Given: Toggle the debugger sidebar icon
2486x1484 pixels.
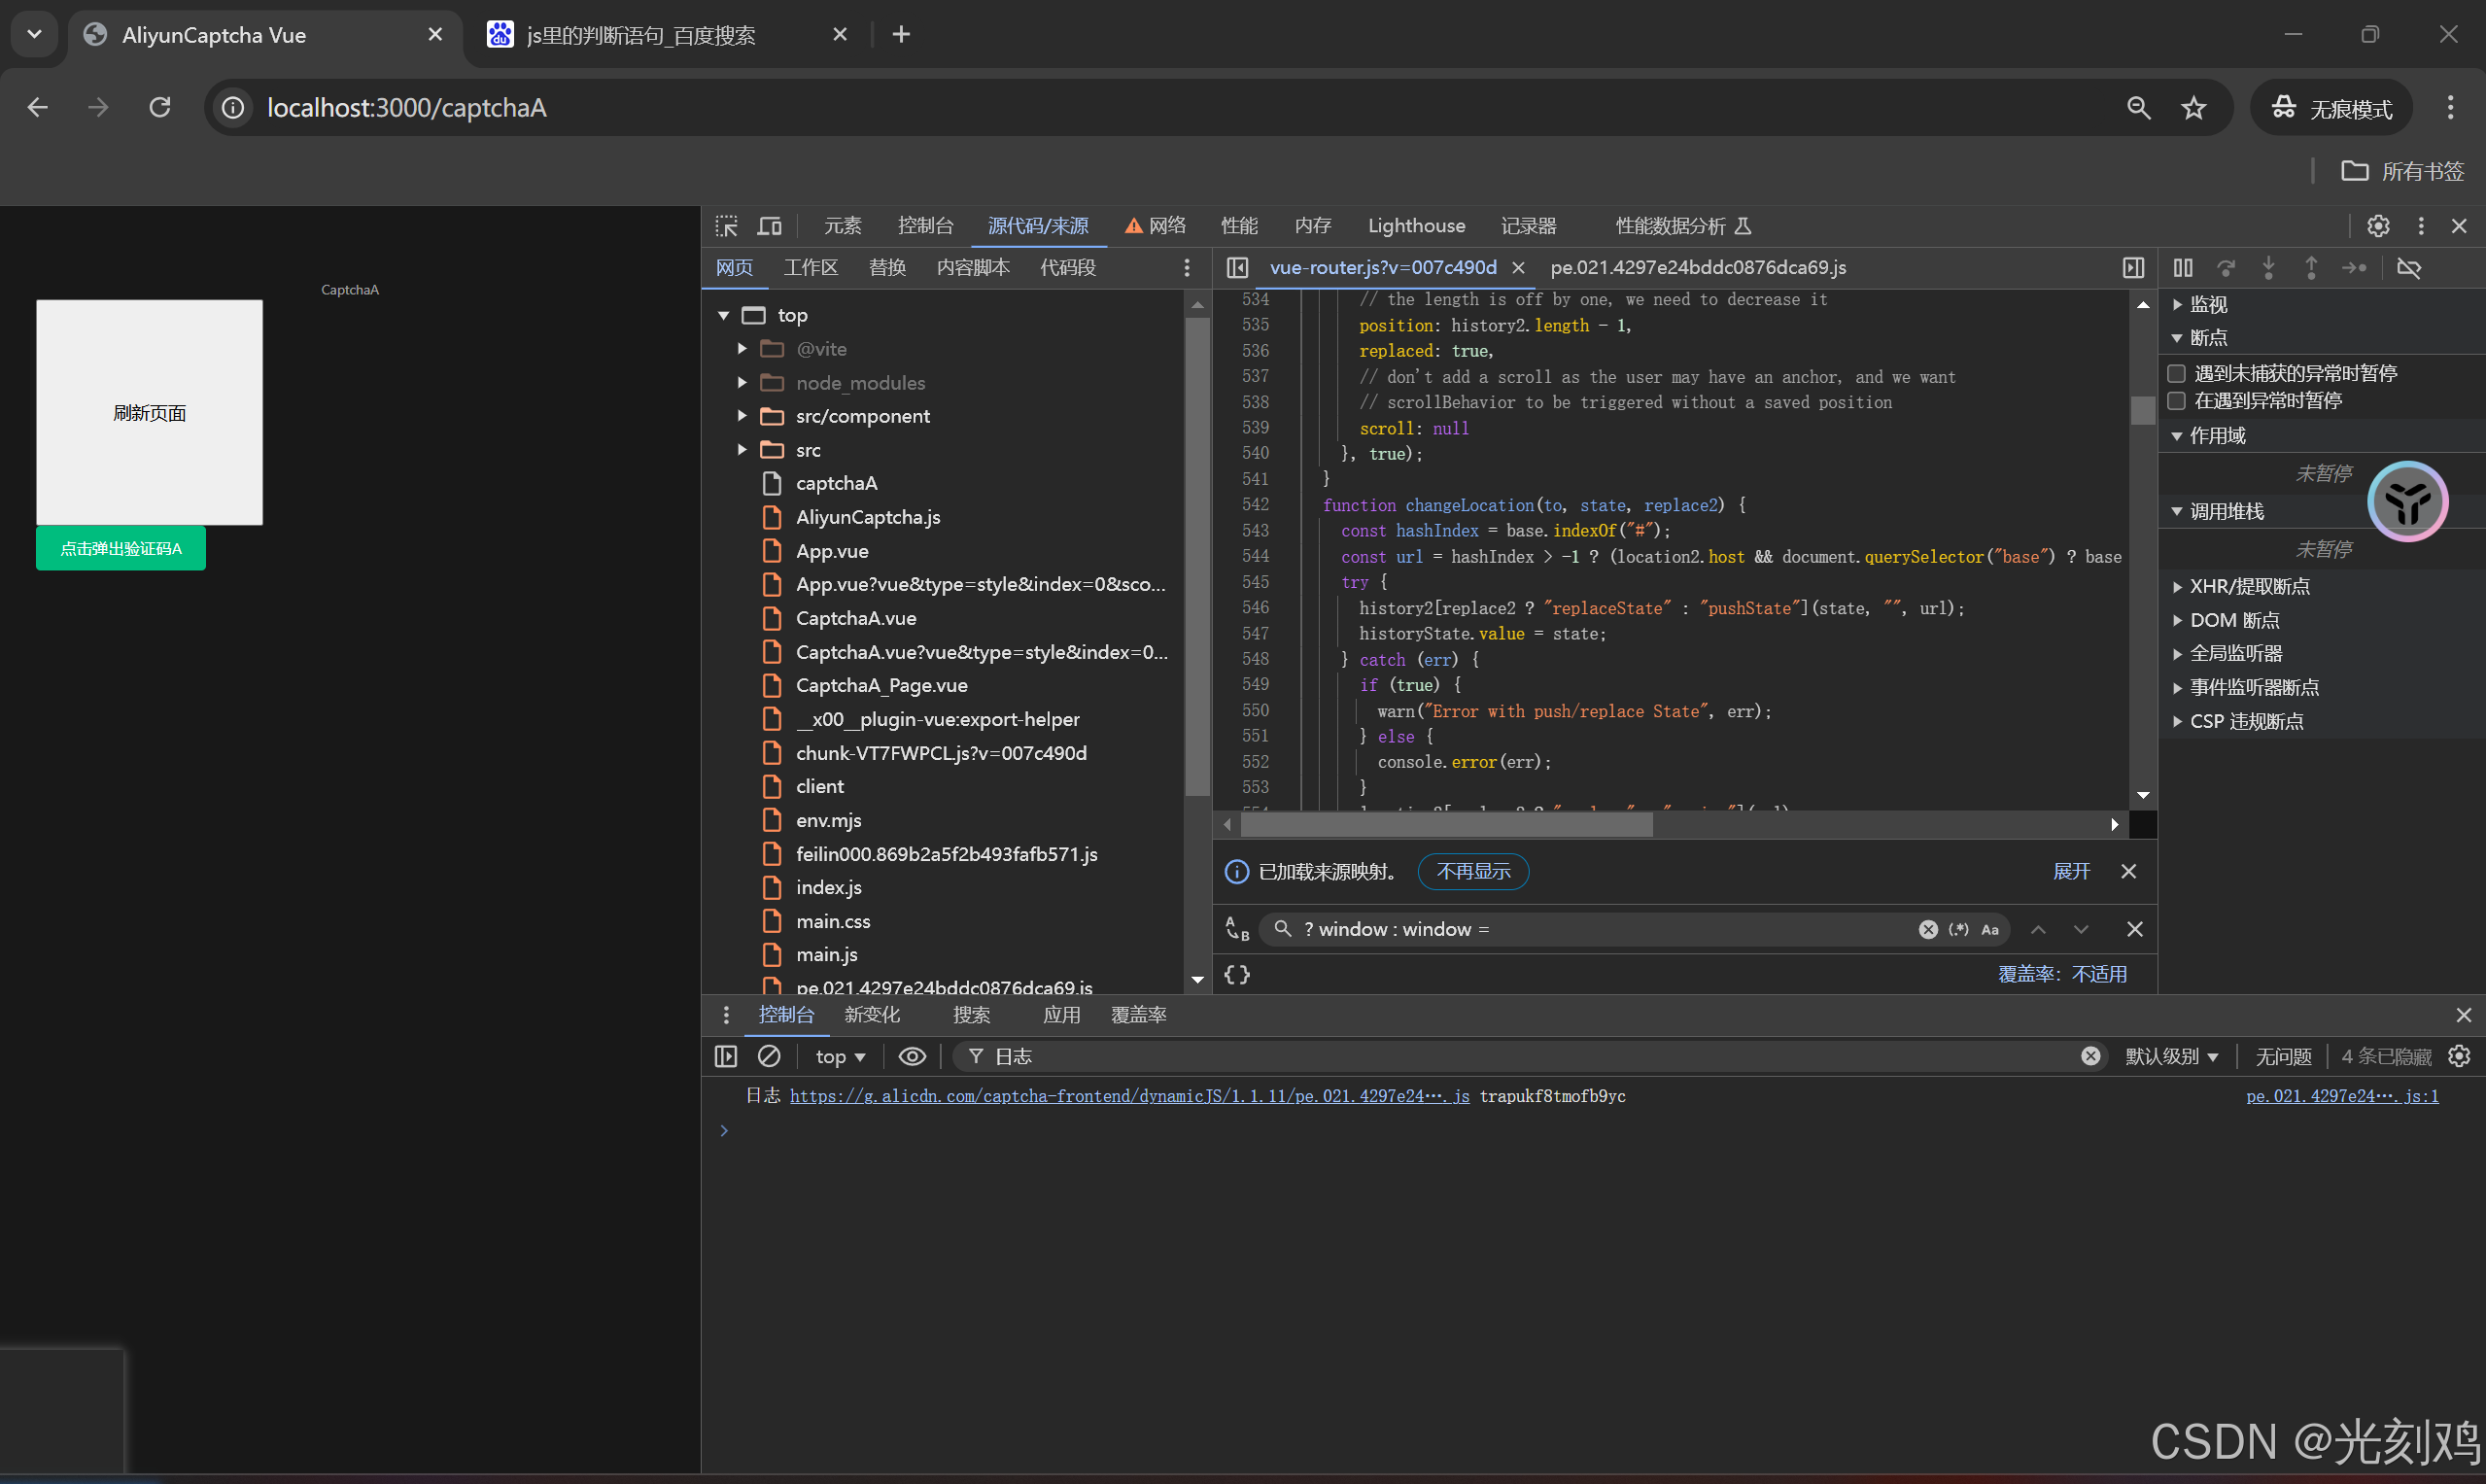Looking at the screenshot, I should (2133, 268).
